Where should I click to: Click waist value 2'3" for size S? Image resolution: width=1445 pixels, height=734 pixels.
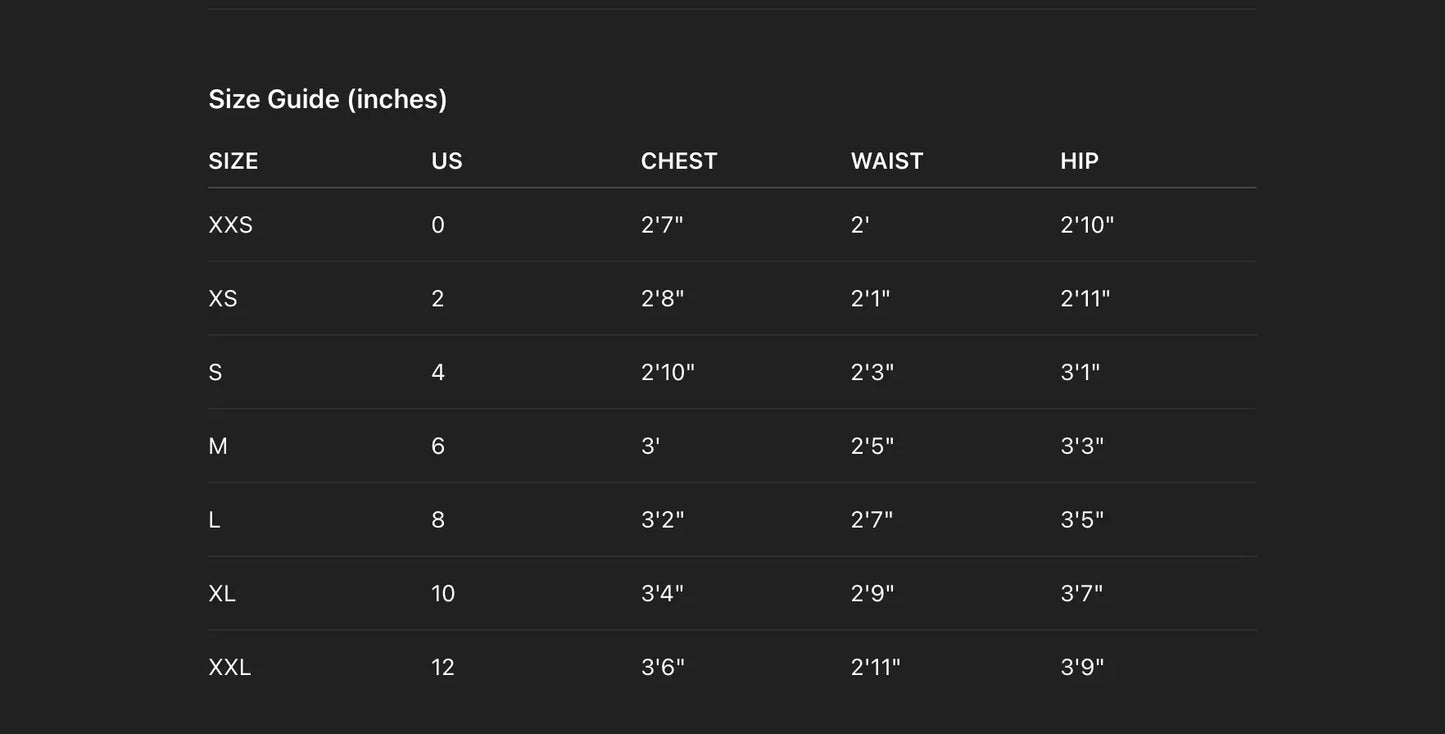point(872,372)
